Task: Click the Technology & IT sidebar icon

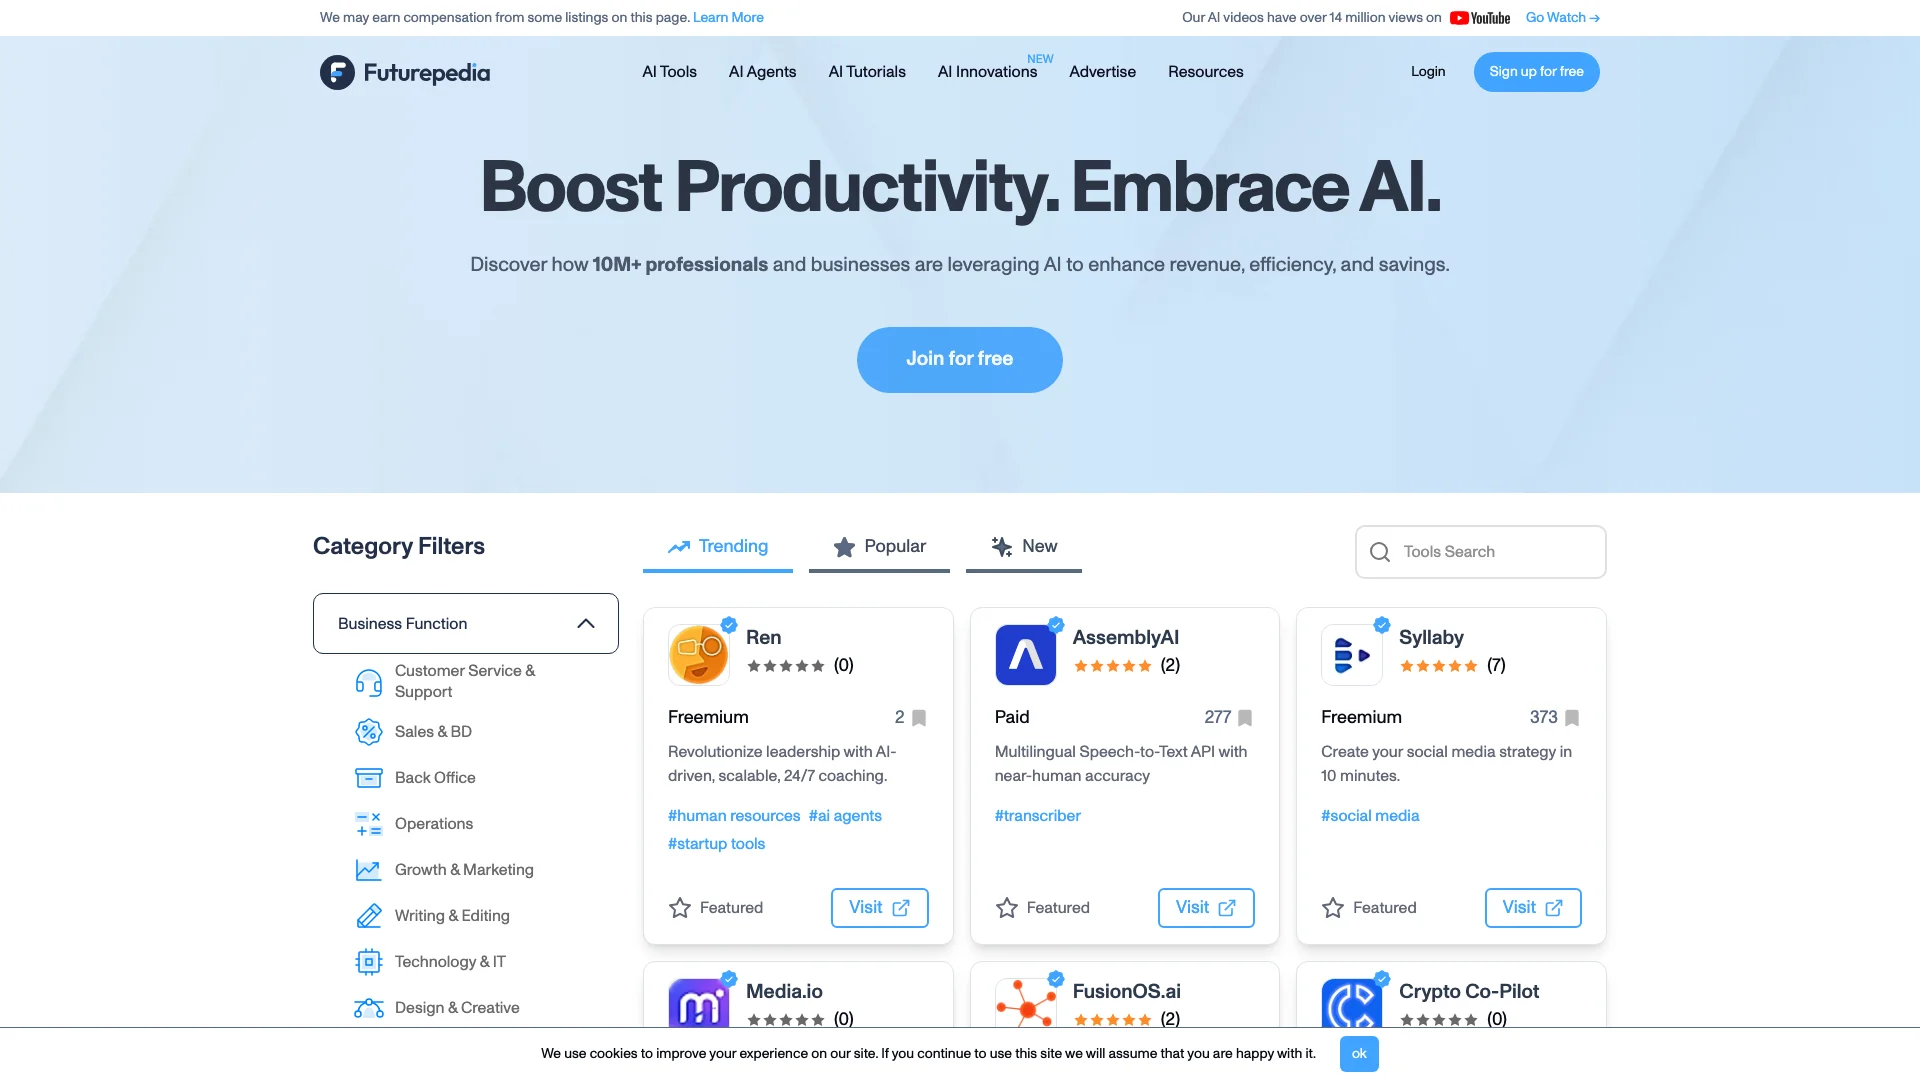Action: (x=368, y=961)
